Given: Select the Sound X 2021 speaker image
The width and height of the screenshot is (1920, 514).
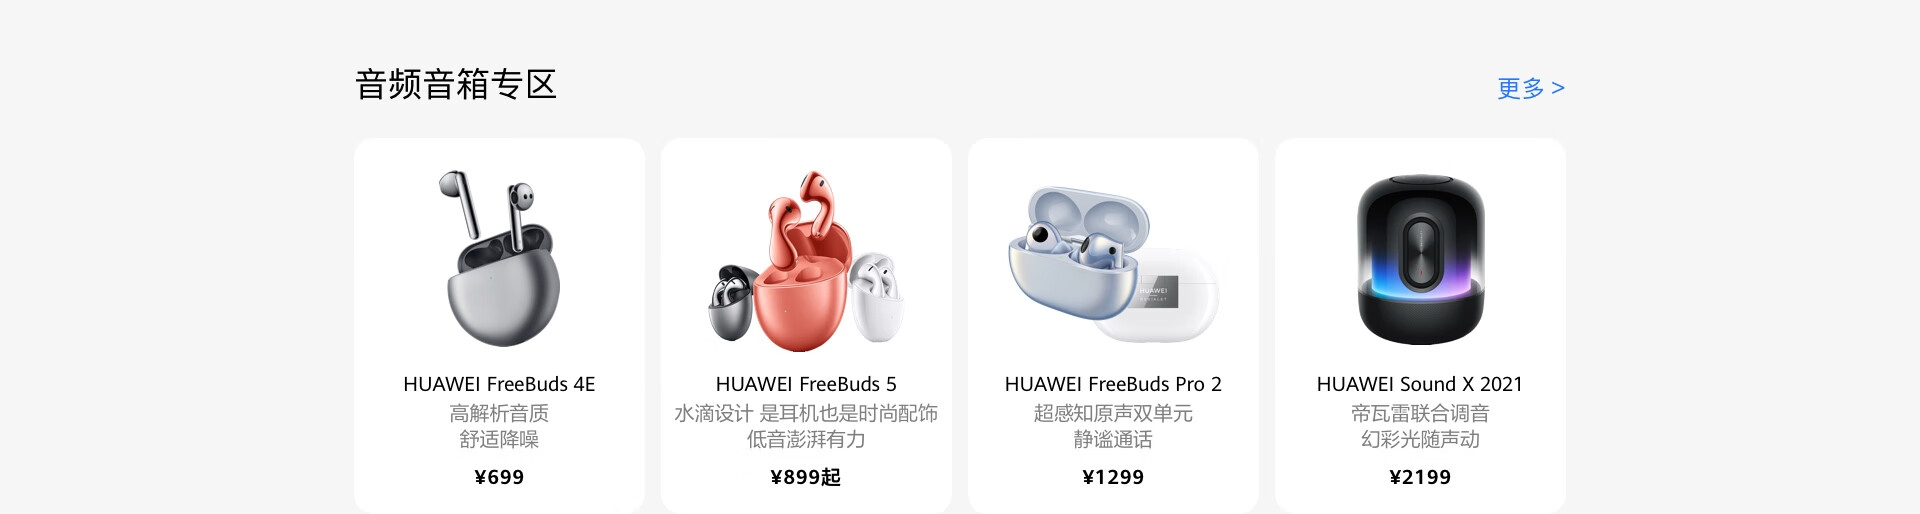Looking at the screenshot, I should point(1420,260).
